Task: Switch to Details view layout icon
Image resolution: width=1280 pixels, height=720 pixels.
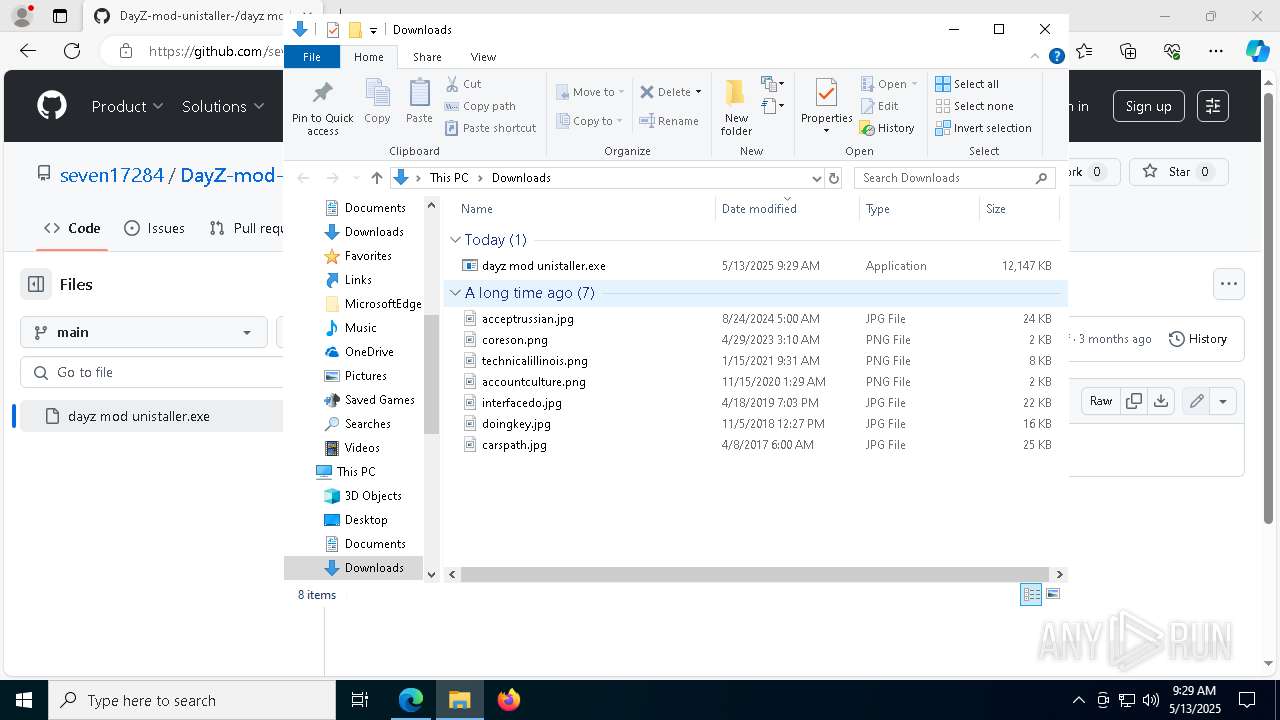Action: (x=1031, y=595)
